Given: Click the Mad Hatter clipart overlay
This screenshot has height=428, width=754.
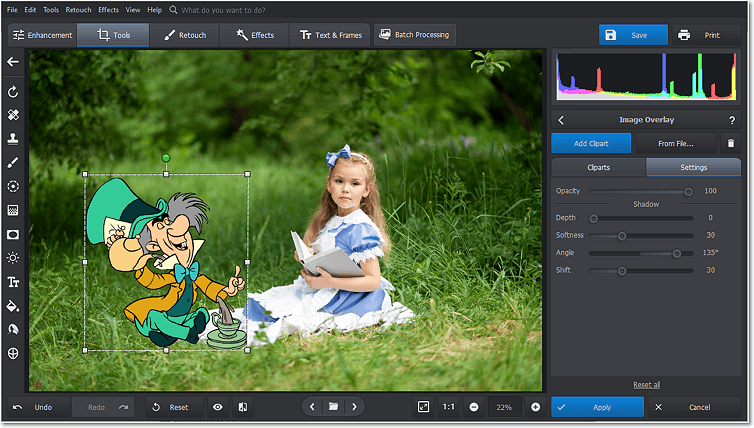Looking at the screenshot, I should coord(166,262).
